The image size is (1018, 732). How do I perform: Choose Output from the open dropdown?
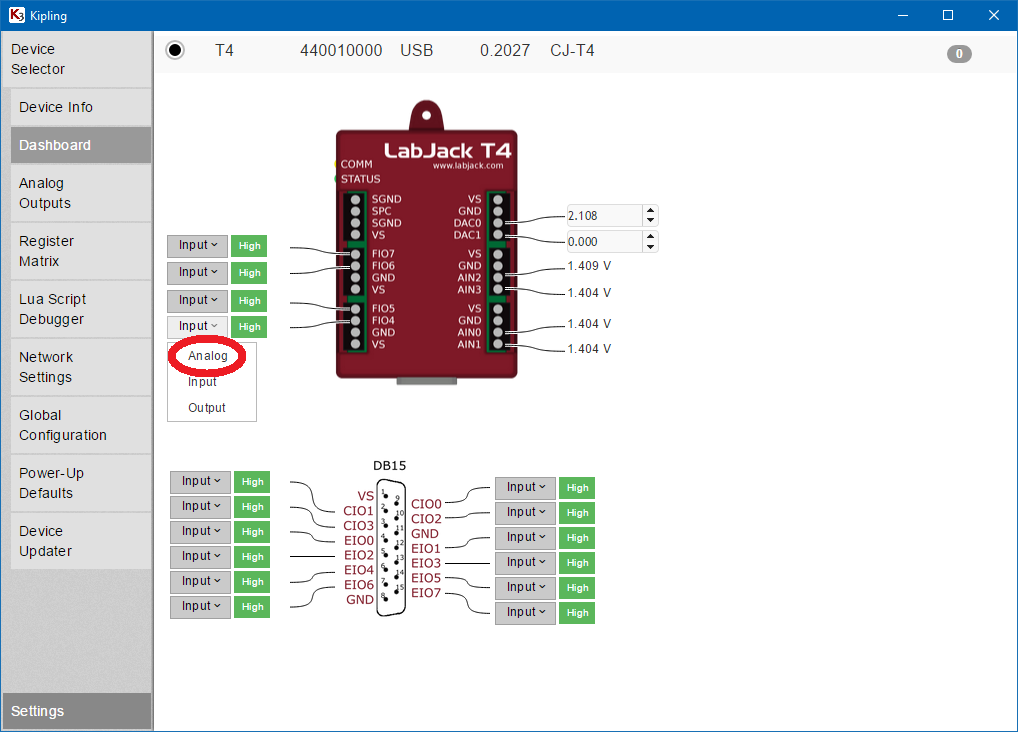[x=207, y=408]
